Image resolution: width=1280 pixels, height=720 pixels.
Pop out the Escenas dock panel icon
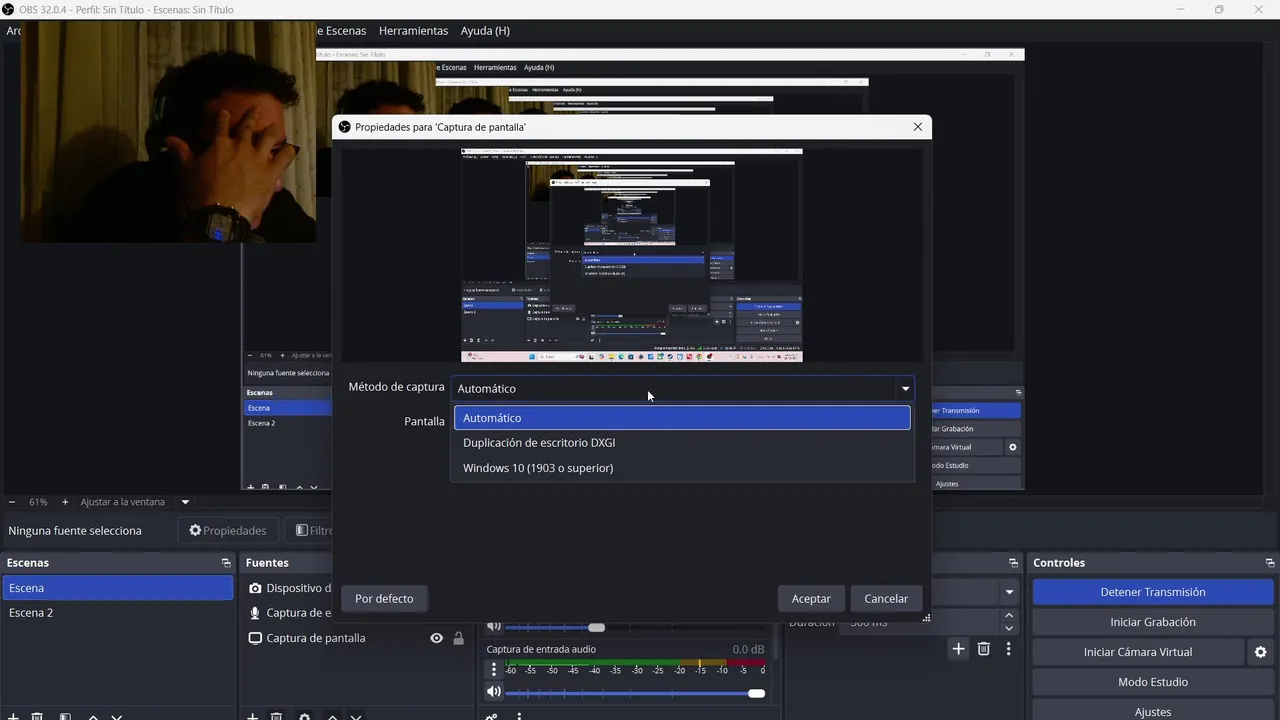click(226, 563)
